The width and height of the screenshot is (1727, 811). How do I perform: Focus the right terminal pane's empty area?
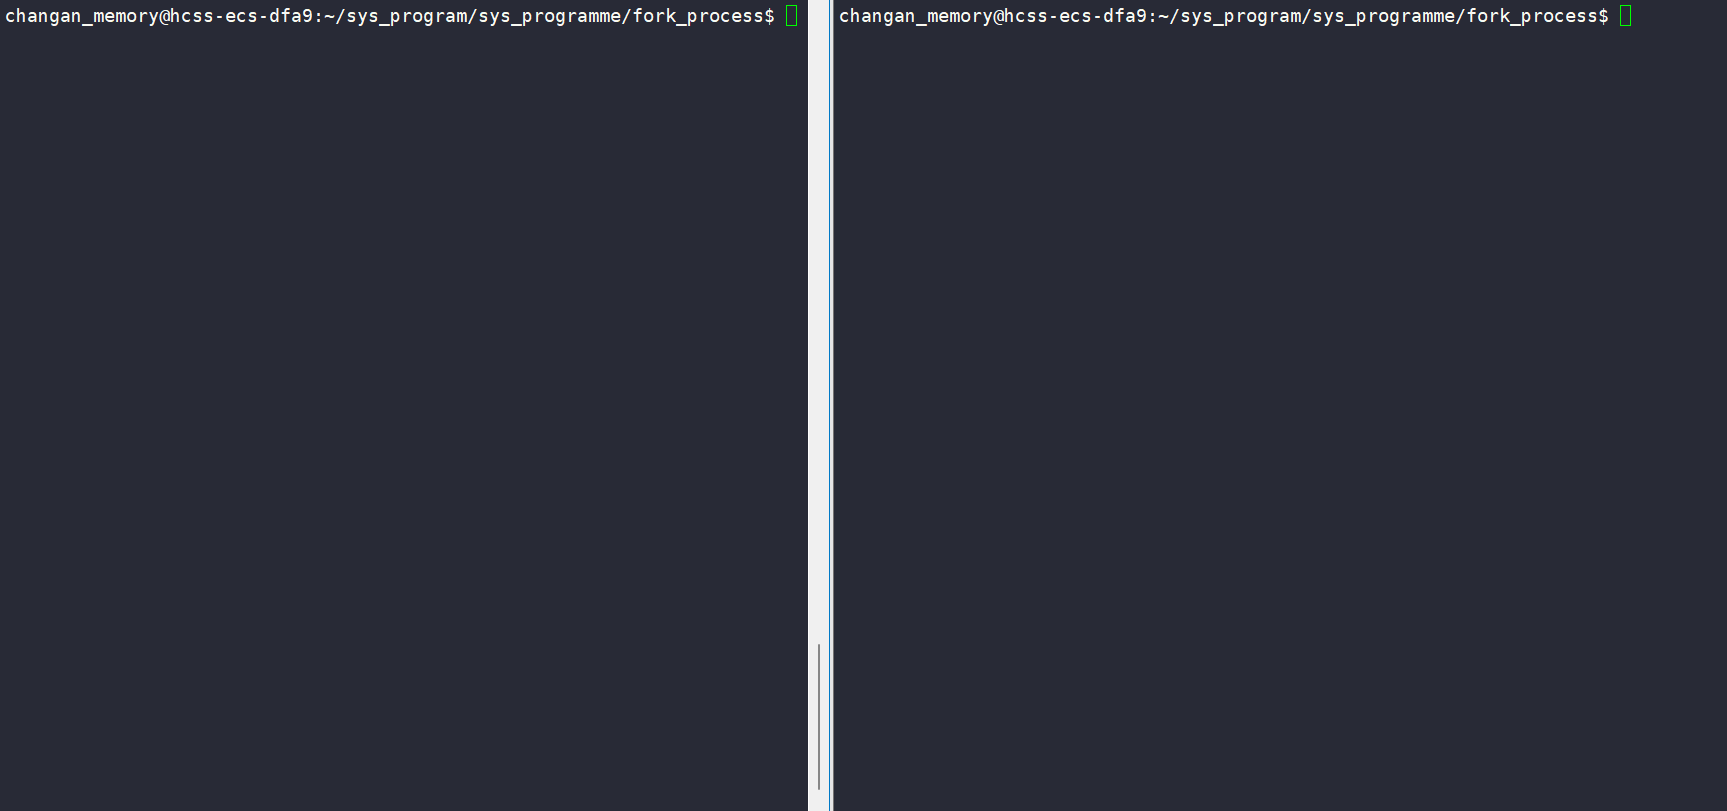[x=1280, y=420]
